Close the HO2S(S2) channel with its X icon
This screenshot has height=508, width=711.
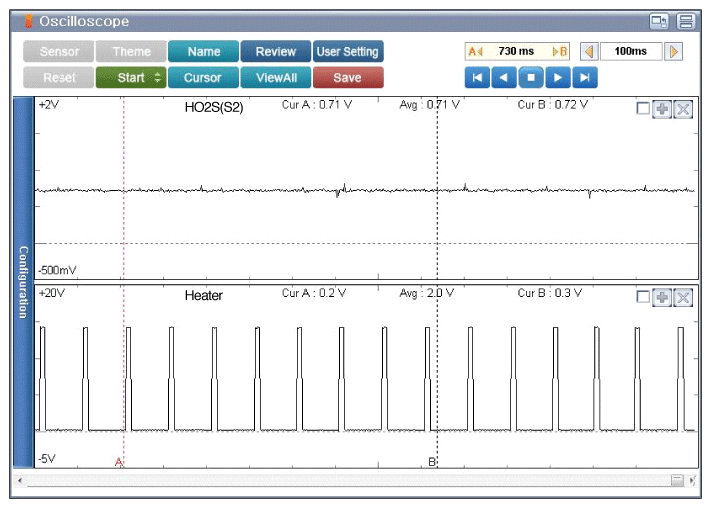tap(684, 109)
